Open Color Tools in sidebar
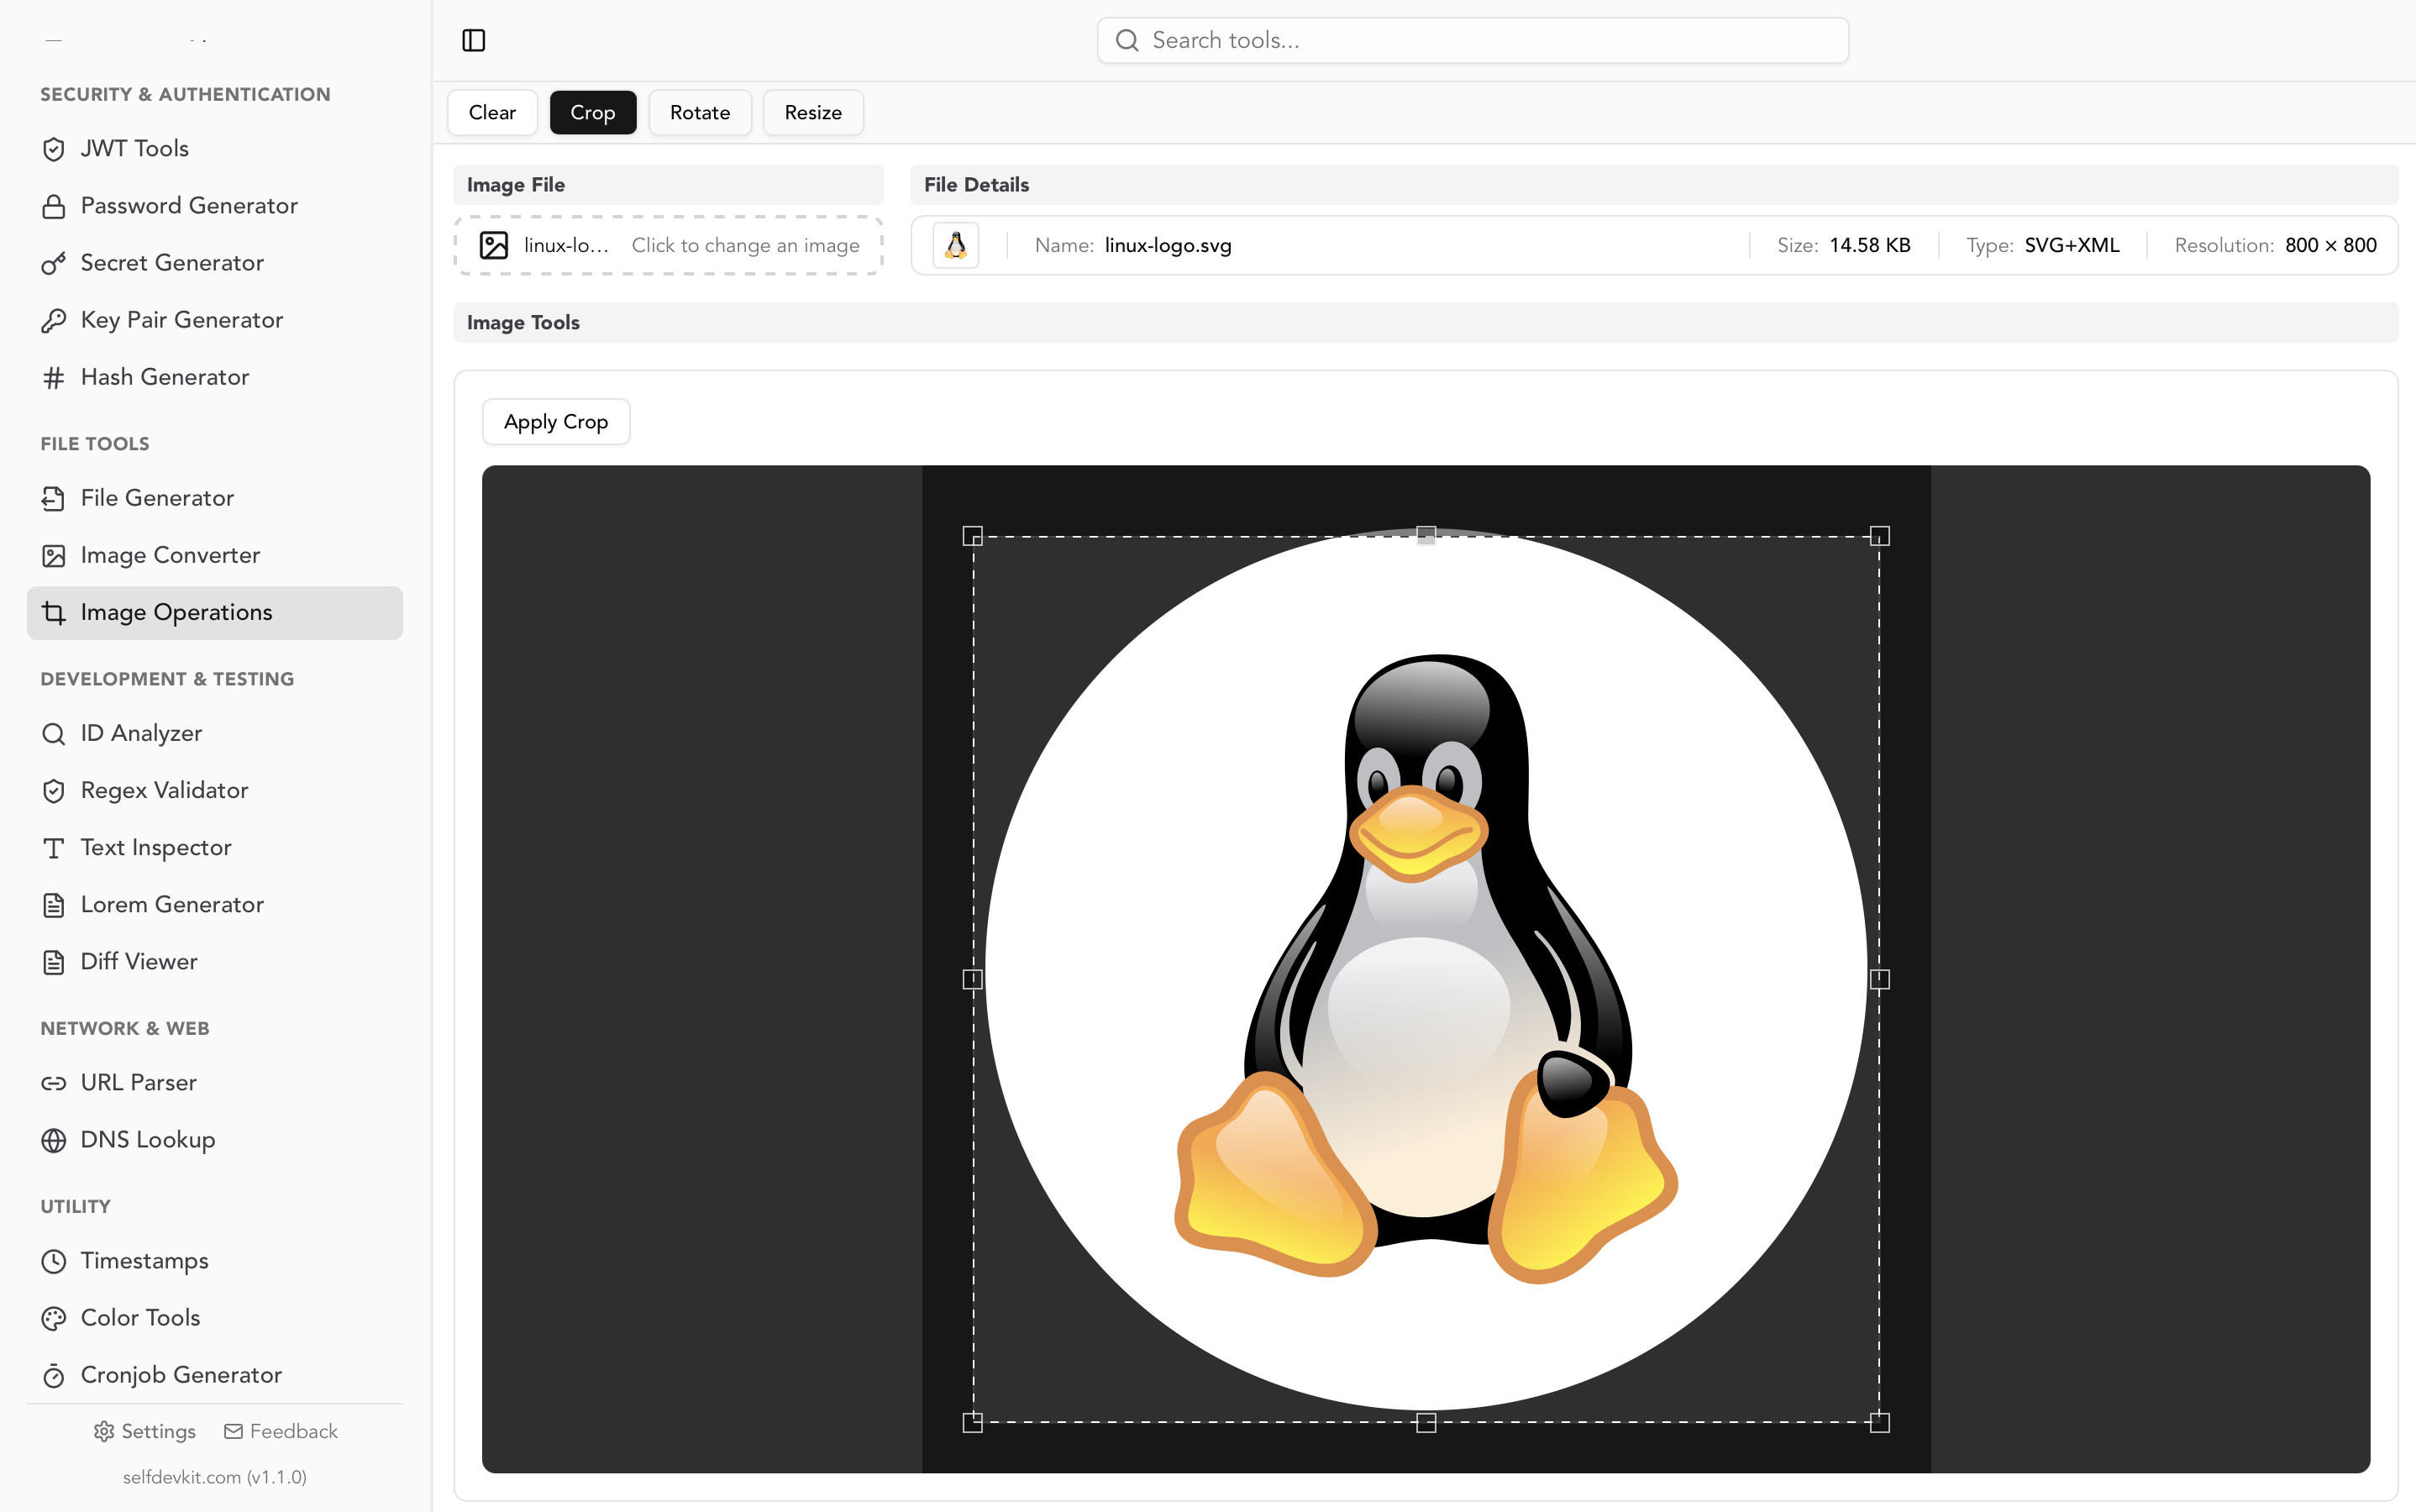 215,1318
